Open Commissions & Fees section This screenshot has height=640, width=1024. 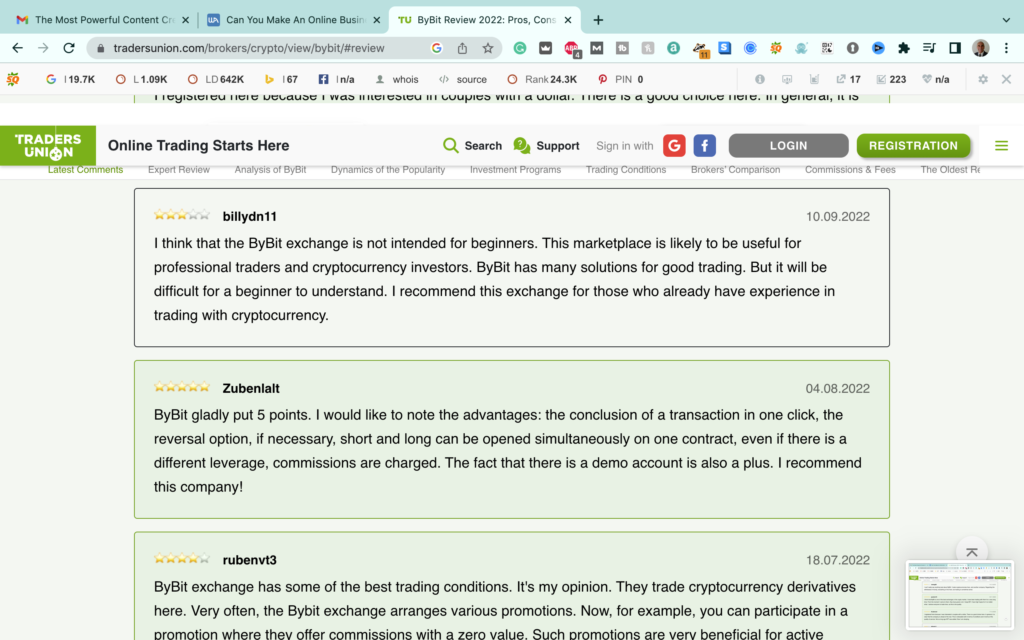[x=850, y=170]
